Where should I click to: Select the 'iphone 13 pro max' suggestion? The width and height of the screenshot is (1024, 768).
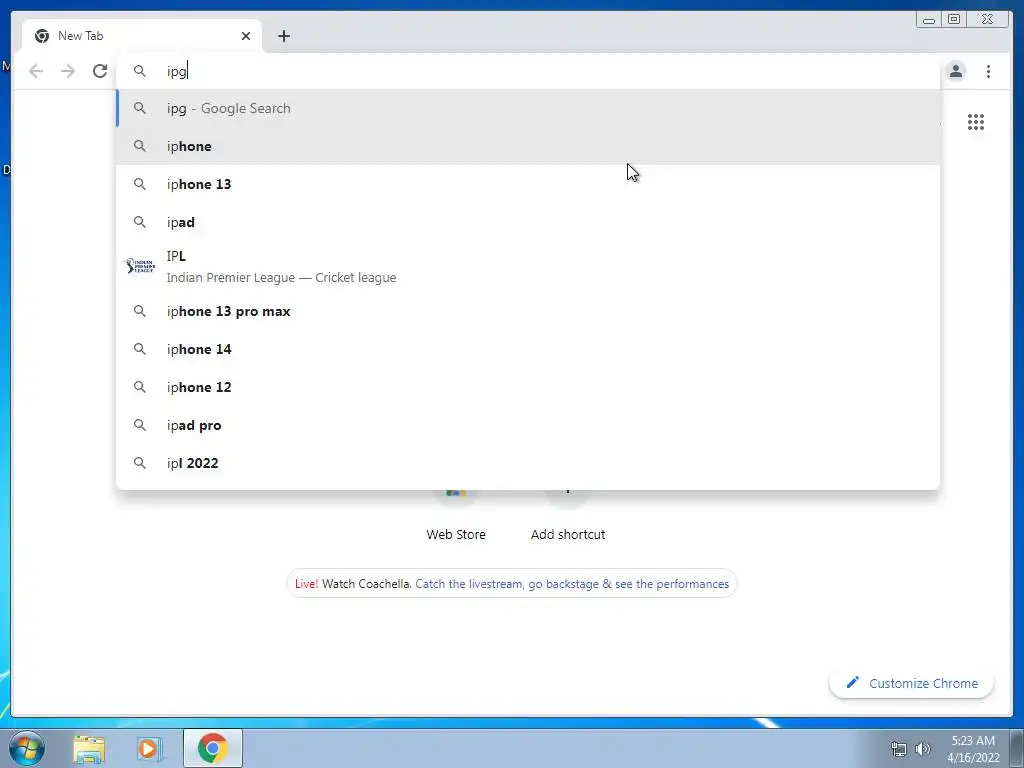pos(528,312)
